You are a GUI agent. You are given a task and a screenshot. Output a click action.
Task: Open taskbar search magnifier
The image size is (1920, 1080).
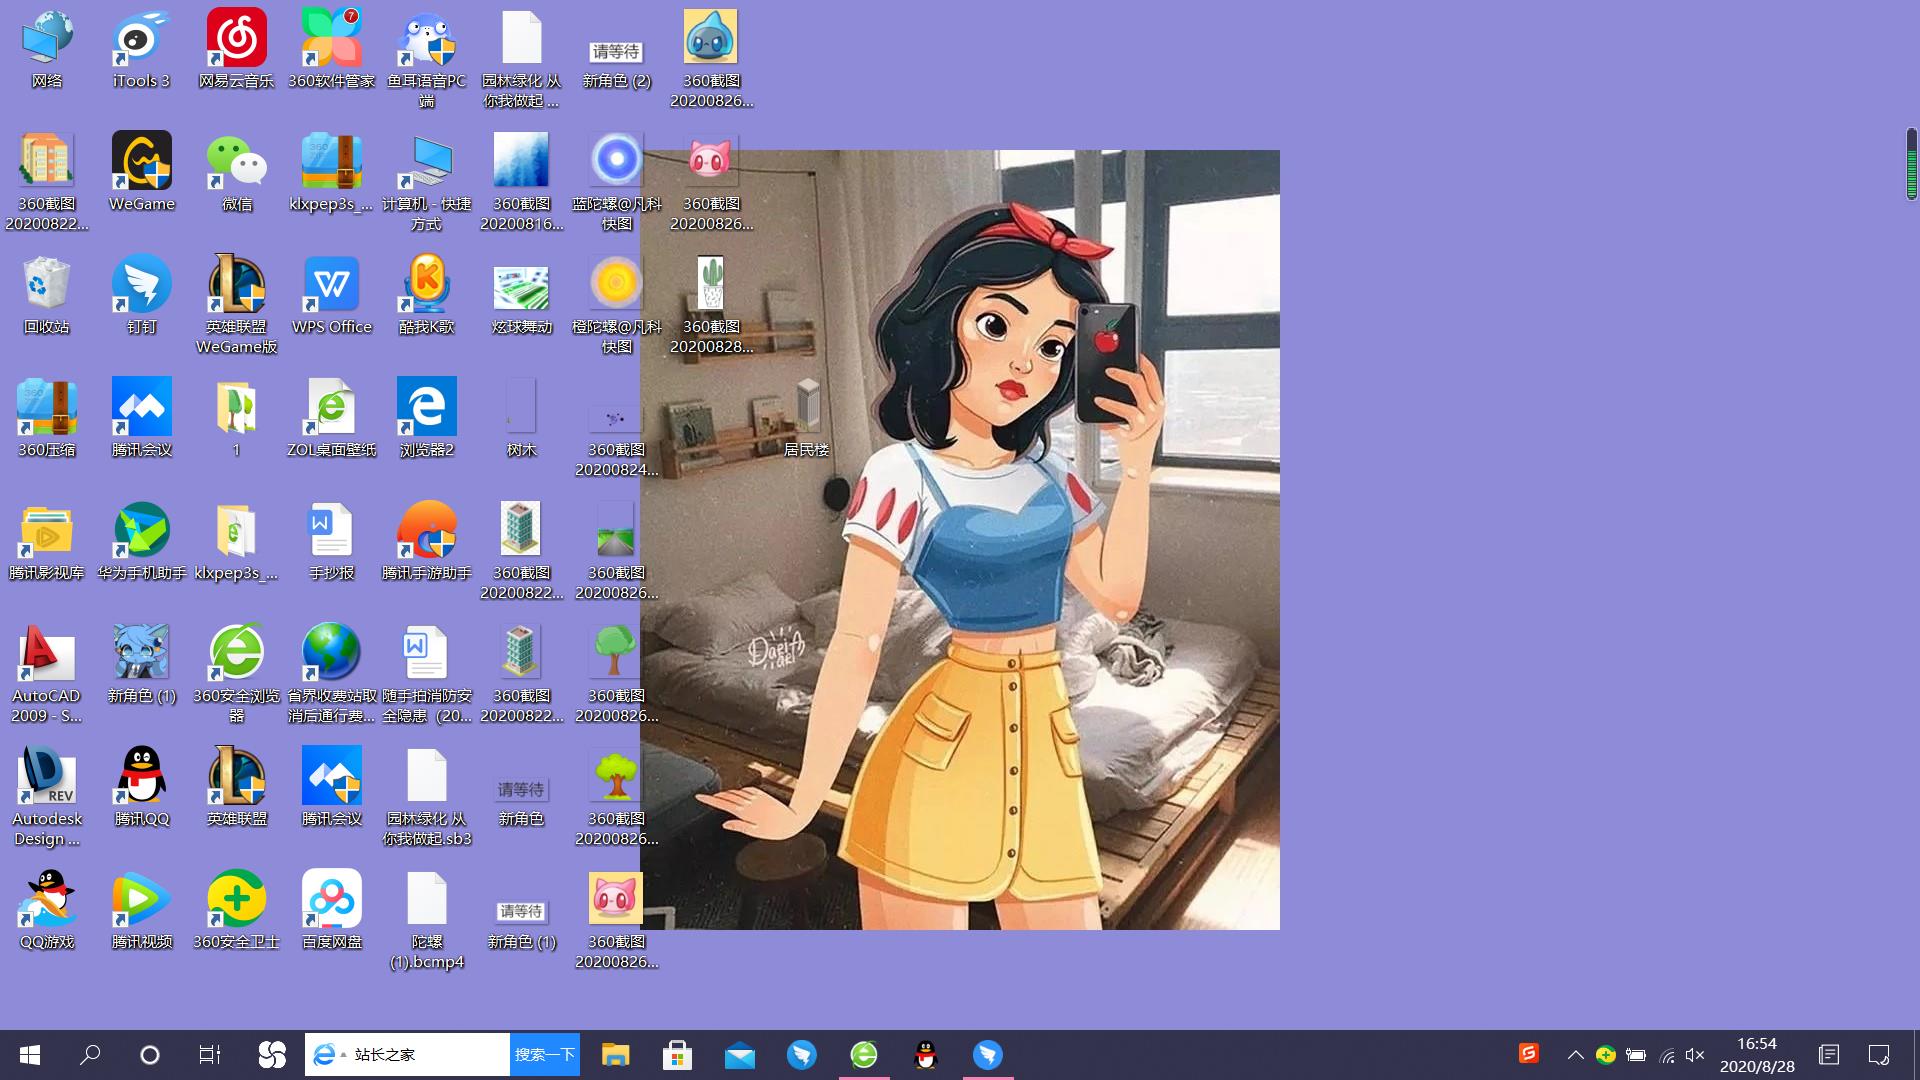(x=90, y=1055)
